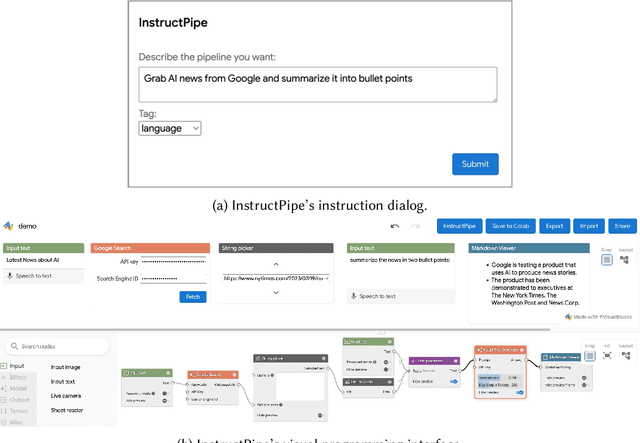Screen dimensions: 640x443
Task: Click the Fit icon in the graph editor
Action: (607, 356)
